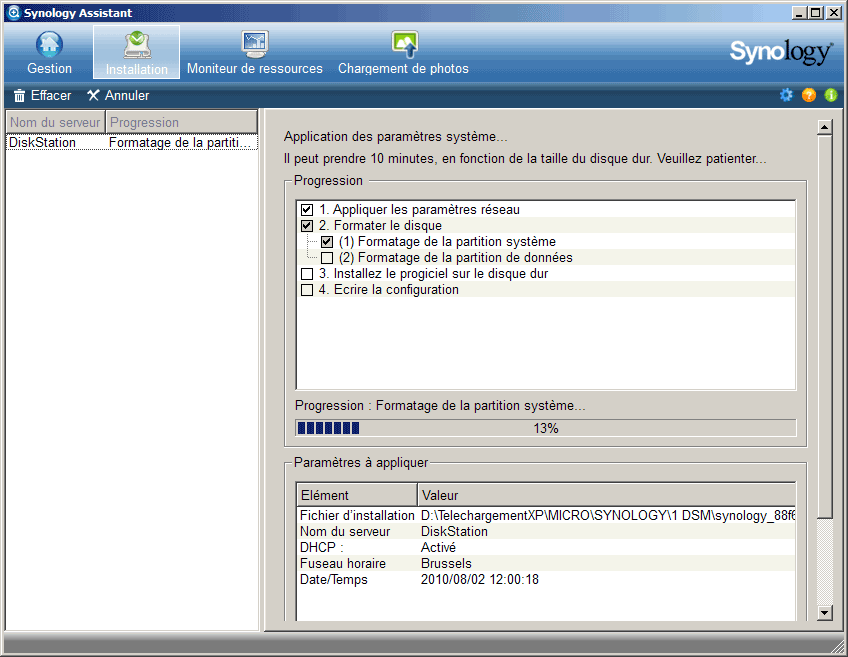The image size is (848, 657).
Task: Click the Fuseau horaire Brussels value
Action: 446,563
